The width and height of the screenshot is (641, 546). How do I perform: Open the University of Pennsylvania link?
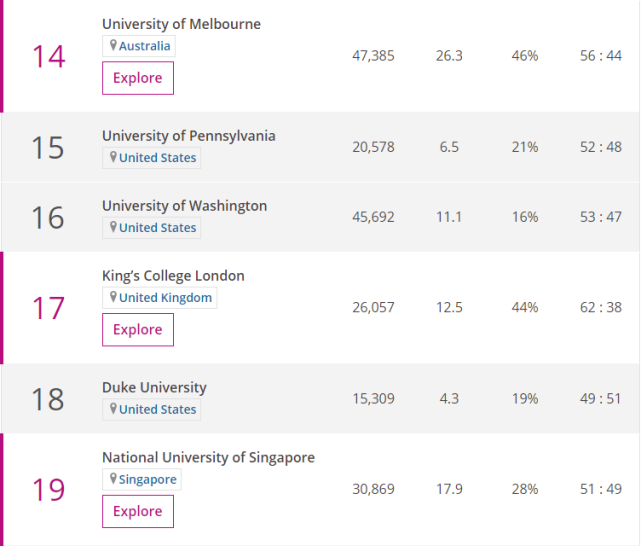[x=188, y=136]
